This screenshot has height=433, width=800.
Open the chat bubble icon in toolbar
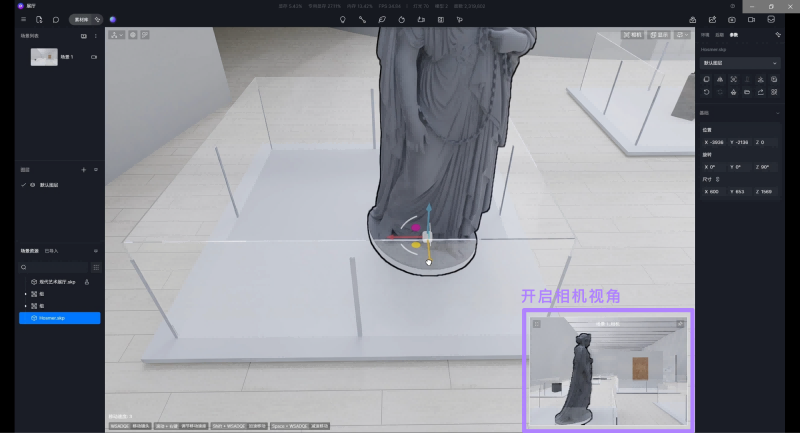55,19
